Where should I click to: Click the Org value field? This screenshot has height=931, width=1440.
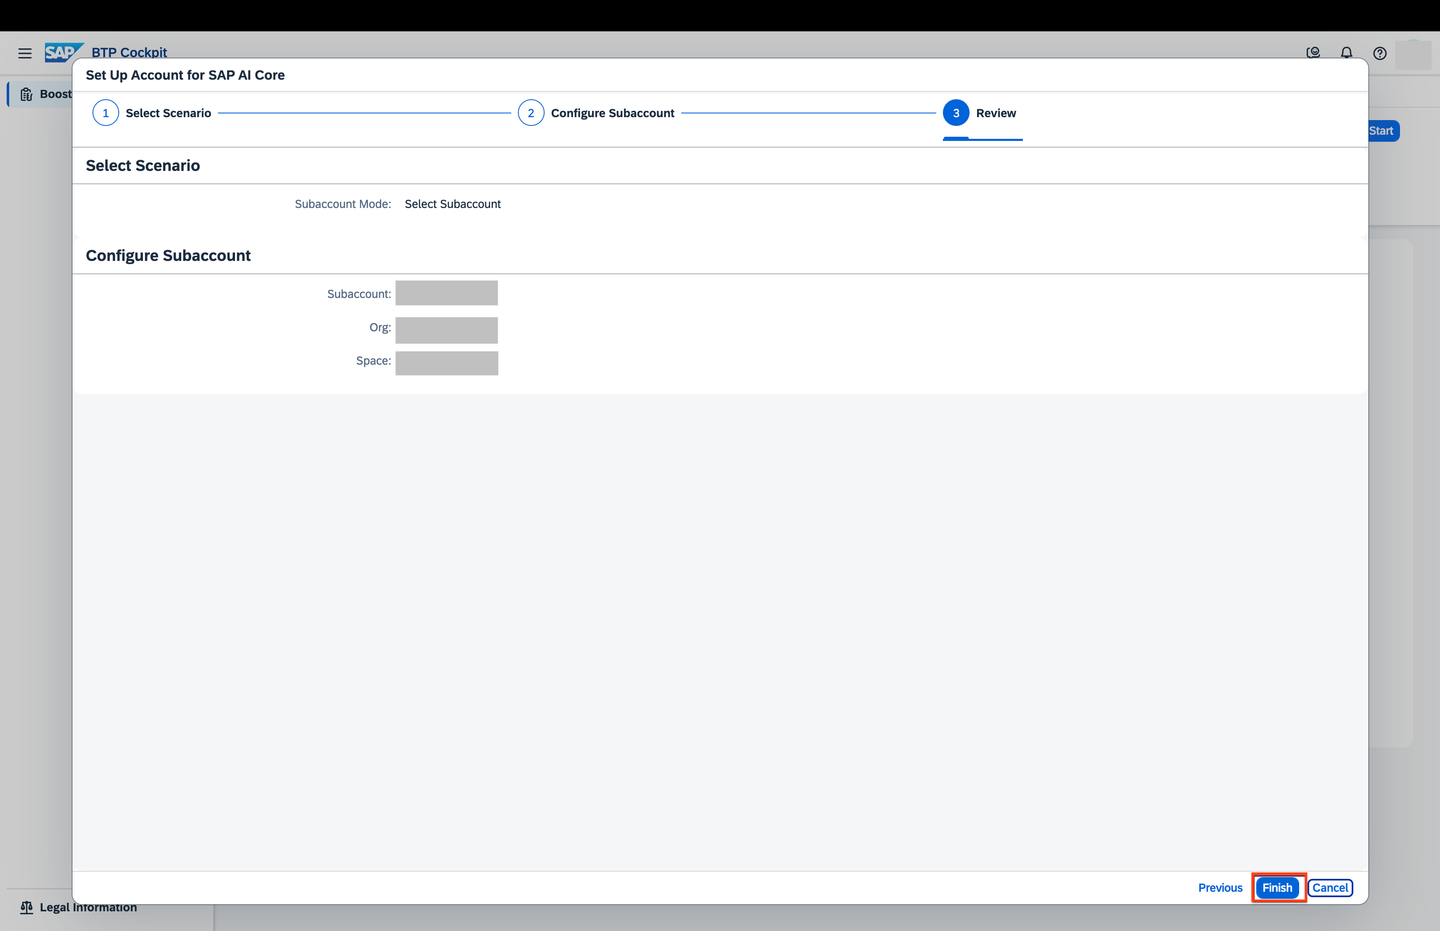coord(446,330)
